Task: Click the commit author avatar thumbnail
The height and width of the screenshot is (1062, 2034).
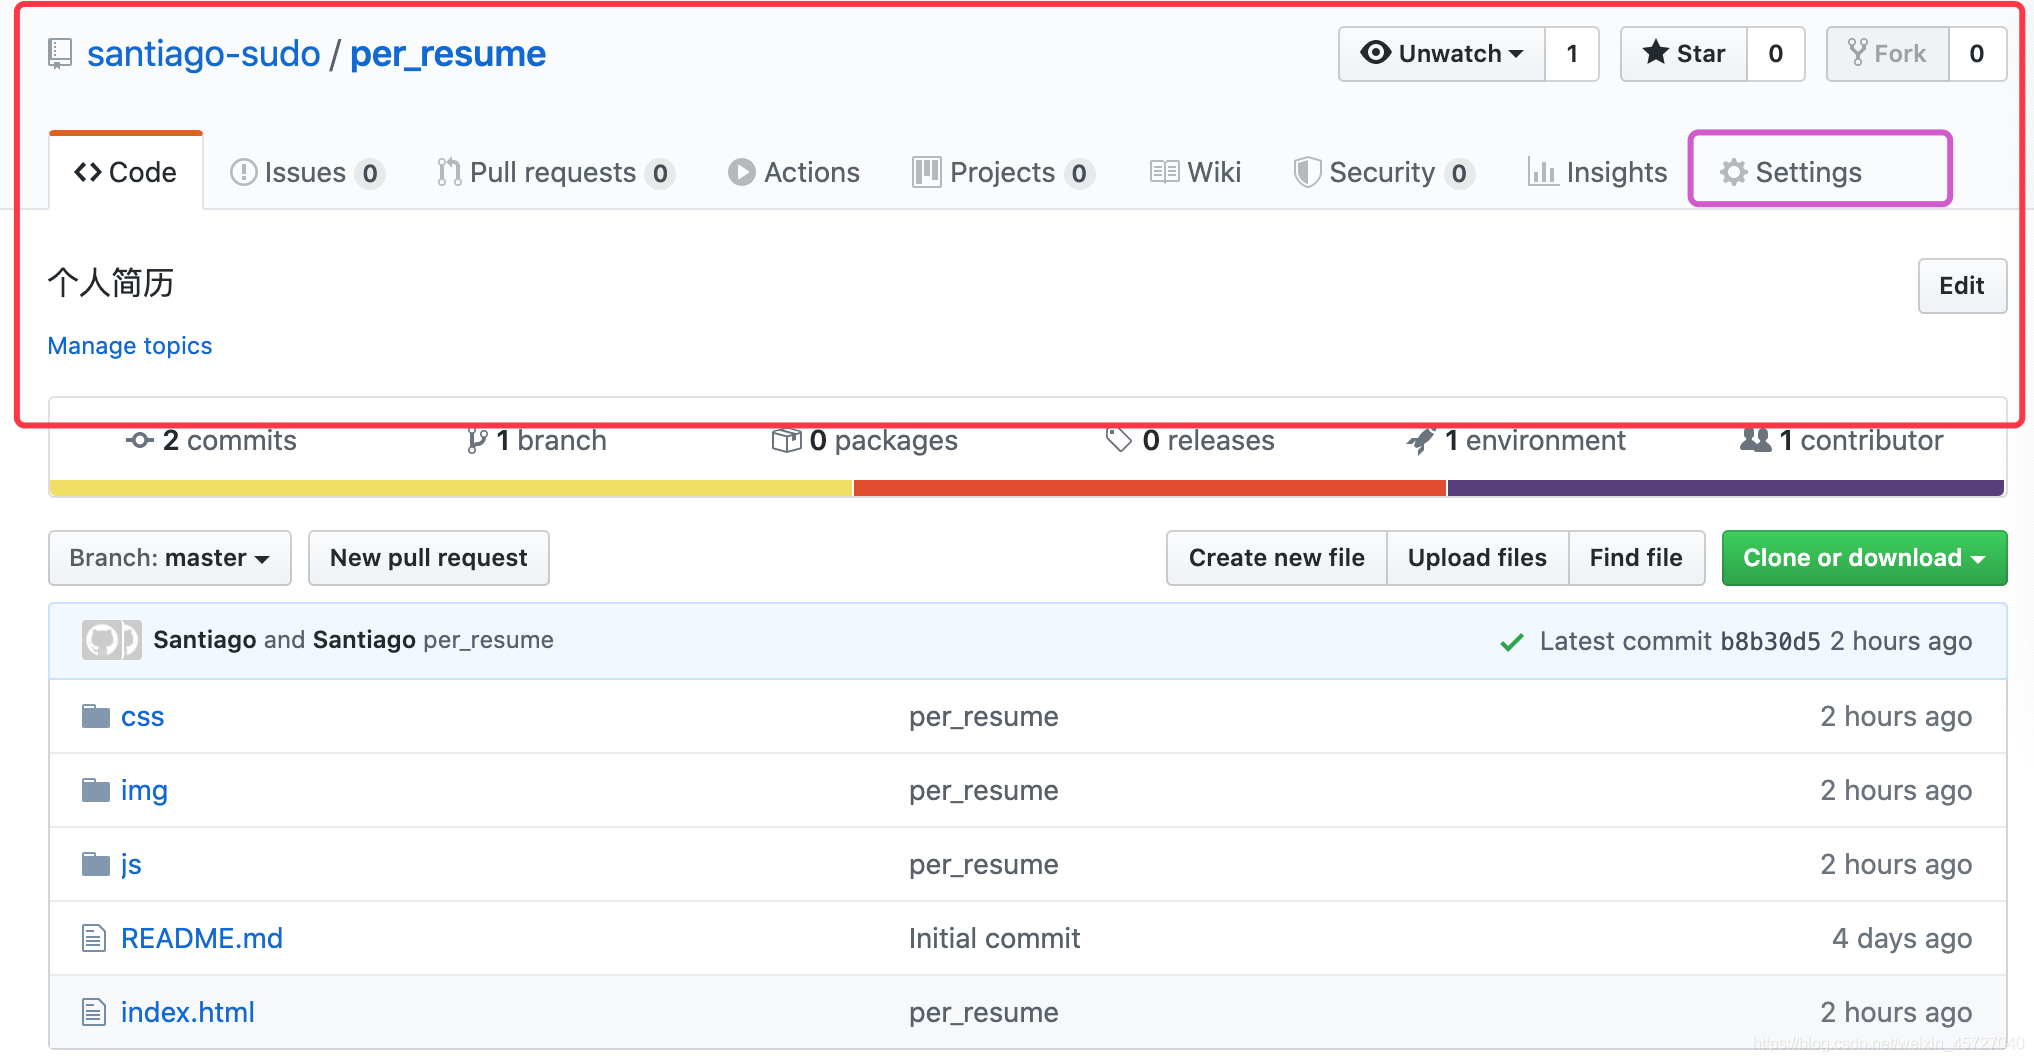Action: tap(111, 640)
